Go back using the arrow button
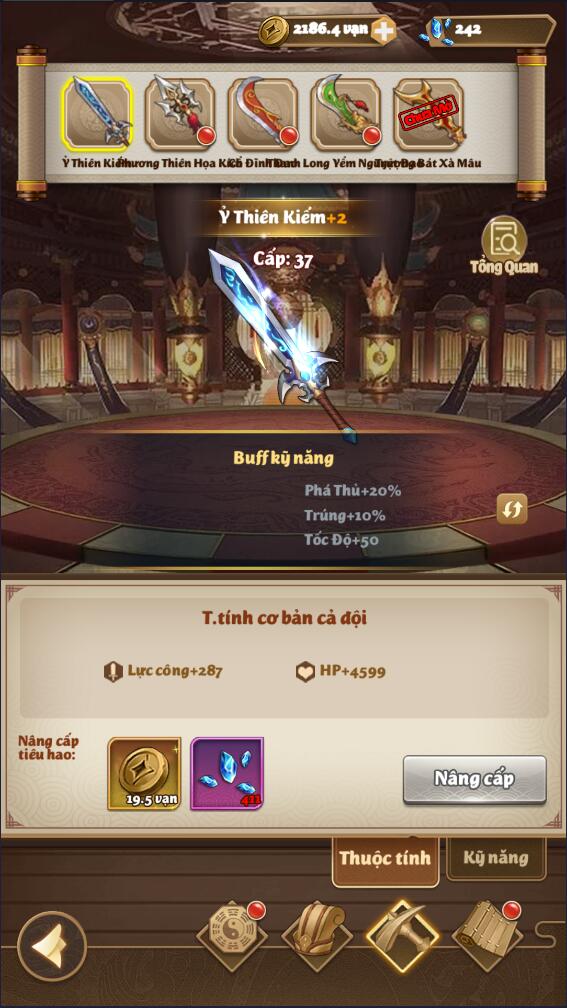This screenshot has width=567, height=1008. pos(52,946)
